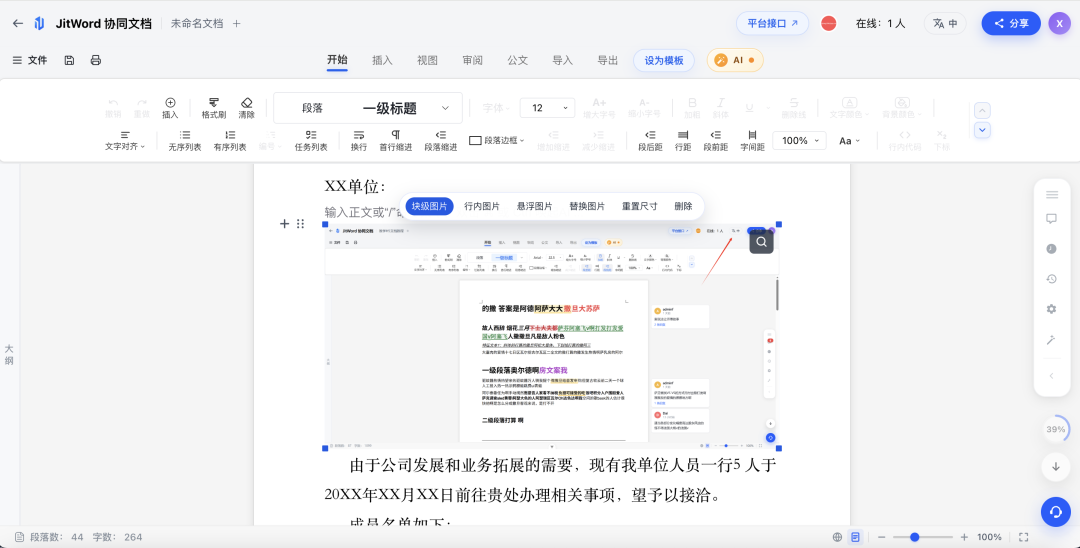Collapse the right sidebar with left chevron
Viewport: 1080px width, 548px height.
1051,376
